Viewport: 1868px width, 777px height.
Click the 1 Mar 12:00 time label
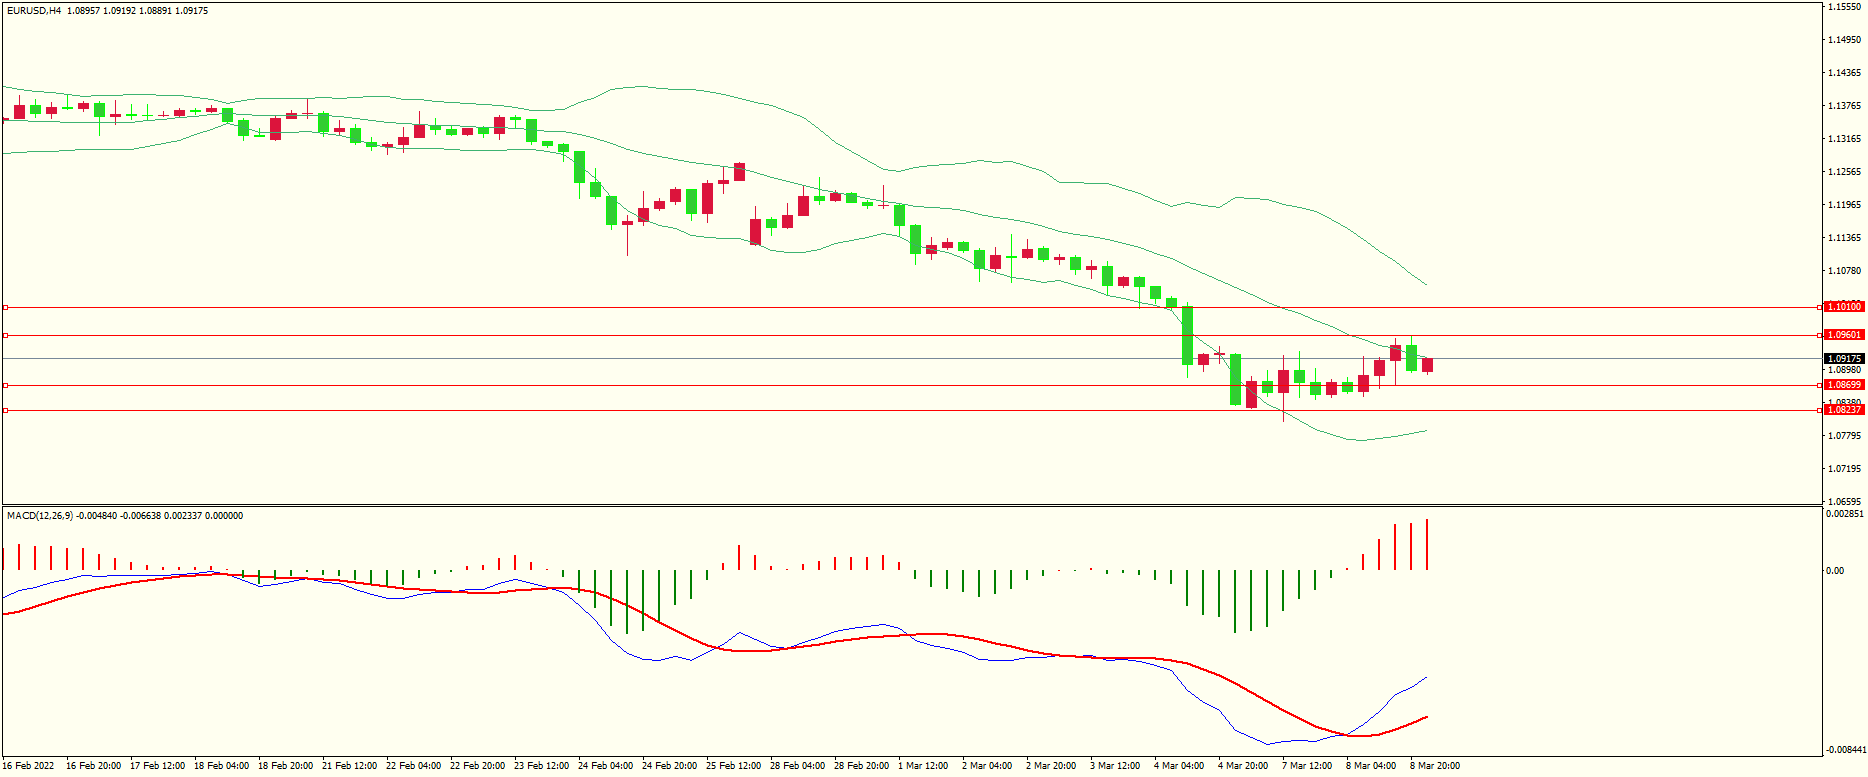pos(925,766)
